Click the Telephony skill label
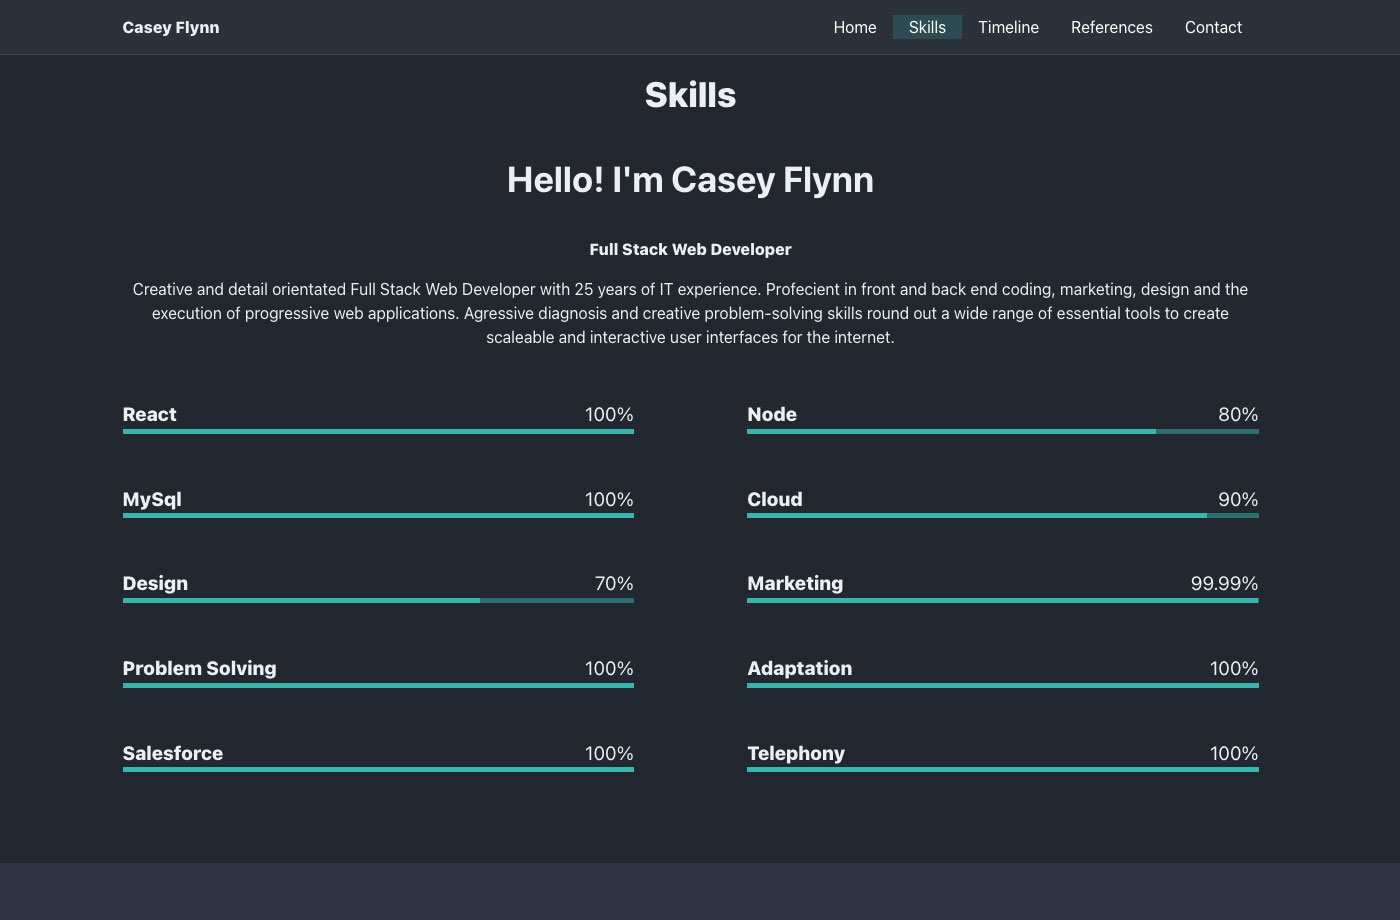Image resolution: width=1400 pixels, height=920 pixels. coord(796,753)
